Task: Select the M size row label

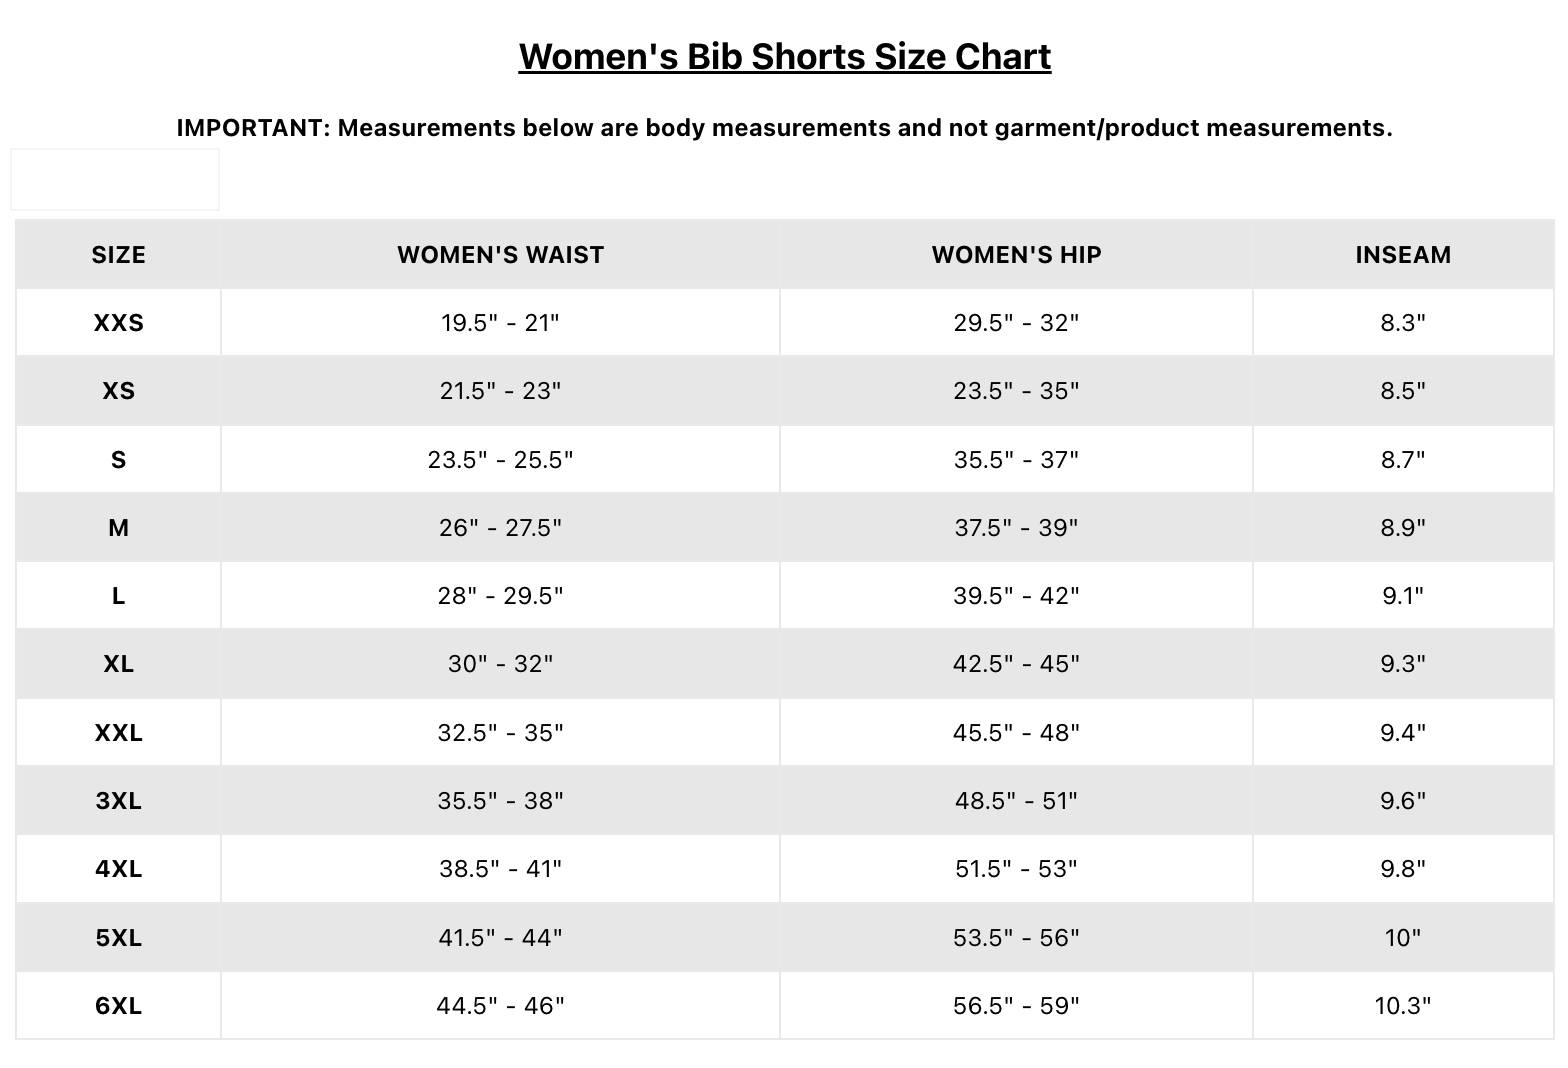Action: tap(118, 528)
